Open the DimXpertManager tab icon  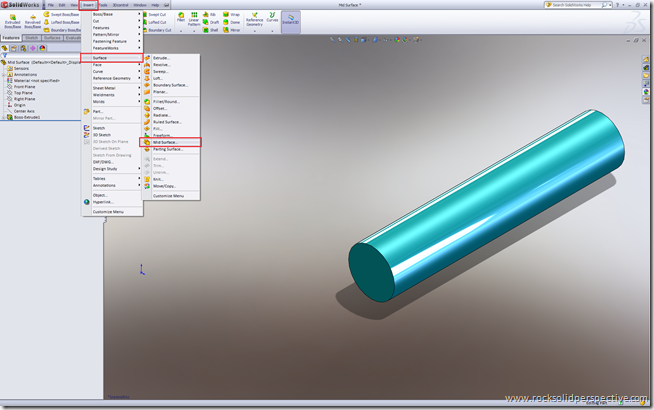(x=33, y=48)
